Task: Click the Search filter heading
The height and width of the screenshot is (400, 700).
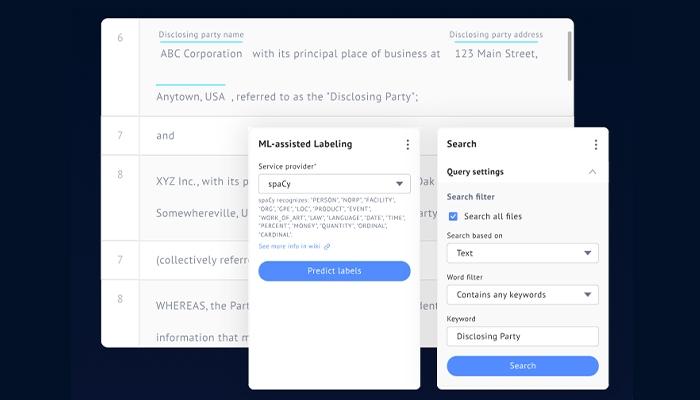Action: (x=471, y=197)
